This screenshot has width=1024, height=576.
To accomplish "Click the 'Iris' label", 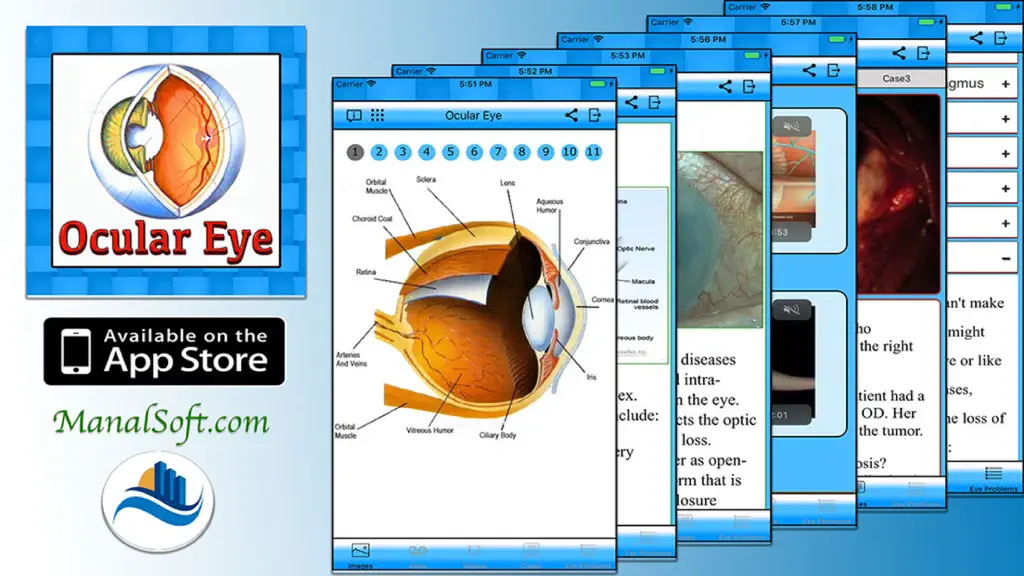I will coord(591,377).
